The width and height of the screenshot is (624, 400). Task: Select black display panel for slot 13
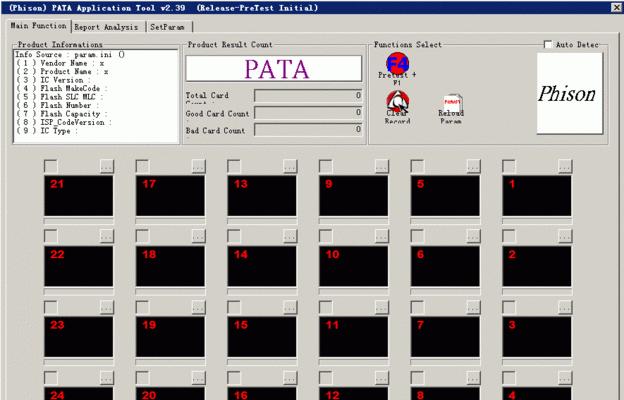pos(262,196)
